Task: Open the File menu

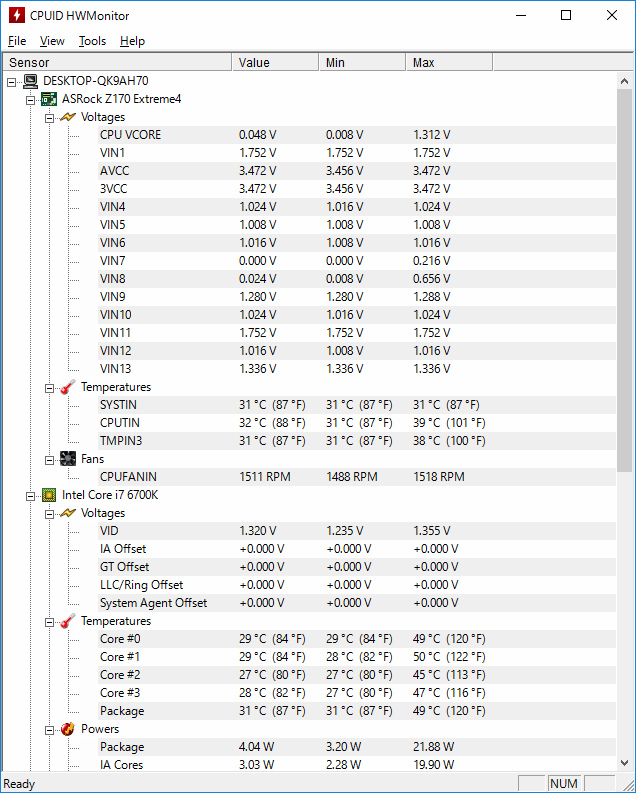Action: click(17, 41)
